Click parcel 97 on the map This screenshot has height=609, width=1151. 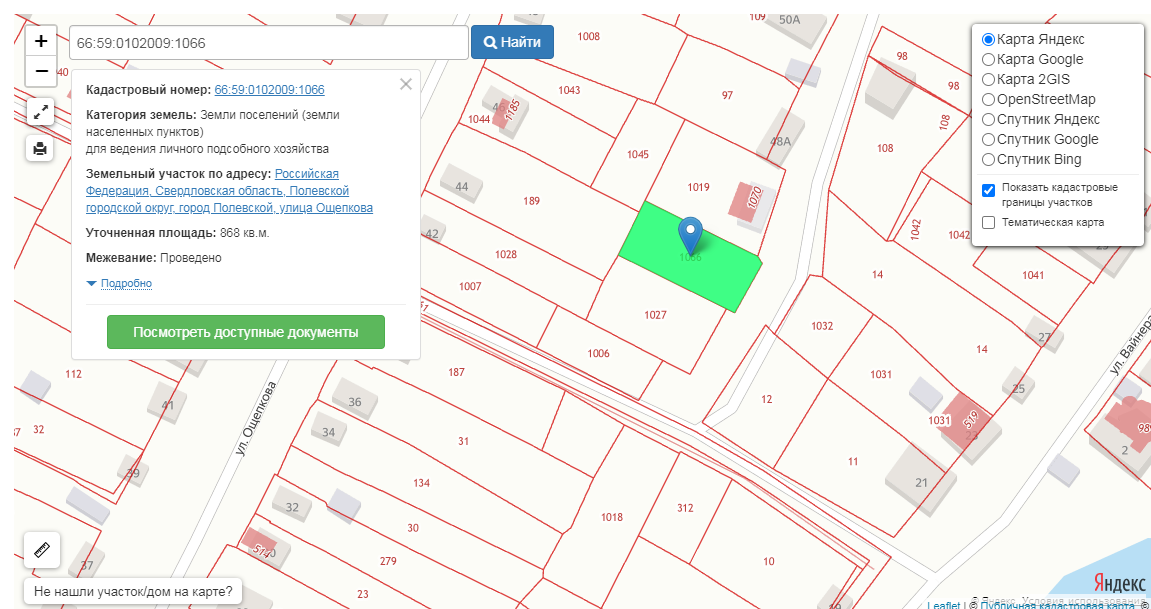(727, 95)
